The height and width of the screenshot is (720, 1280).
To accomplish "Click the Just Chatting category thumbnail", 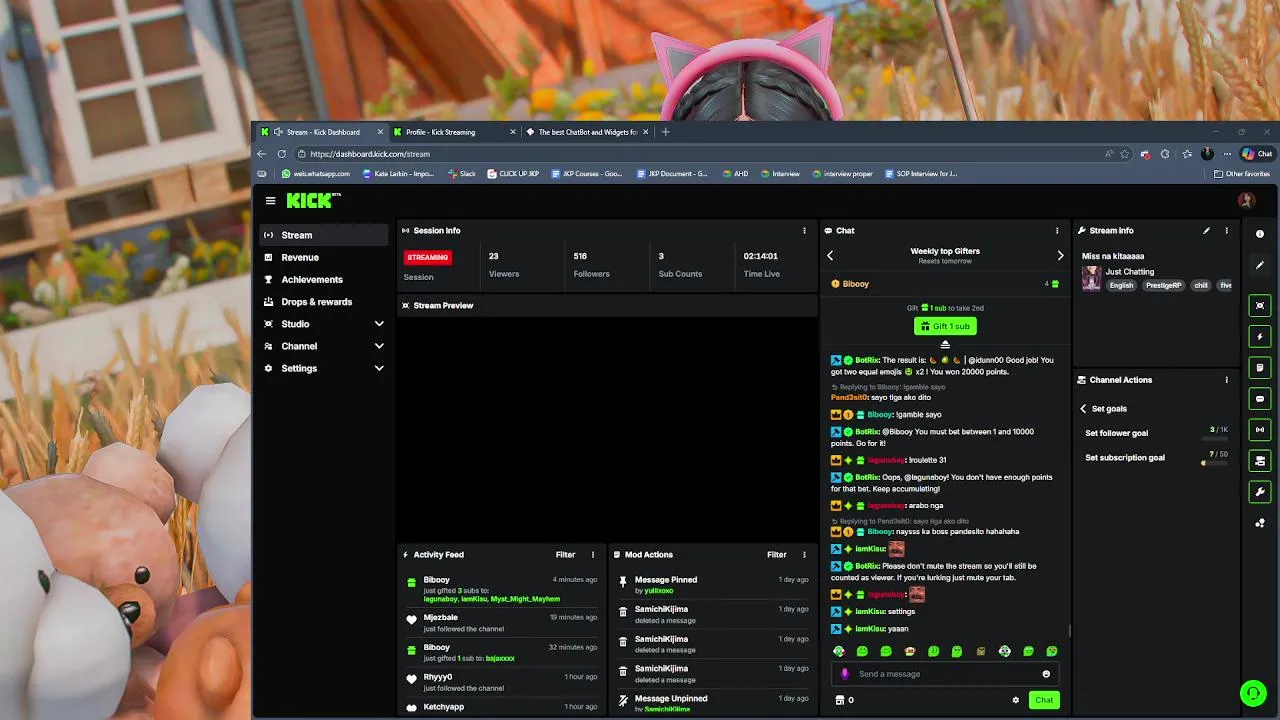I will click(x=1091, y=278).
